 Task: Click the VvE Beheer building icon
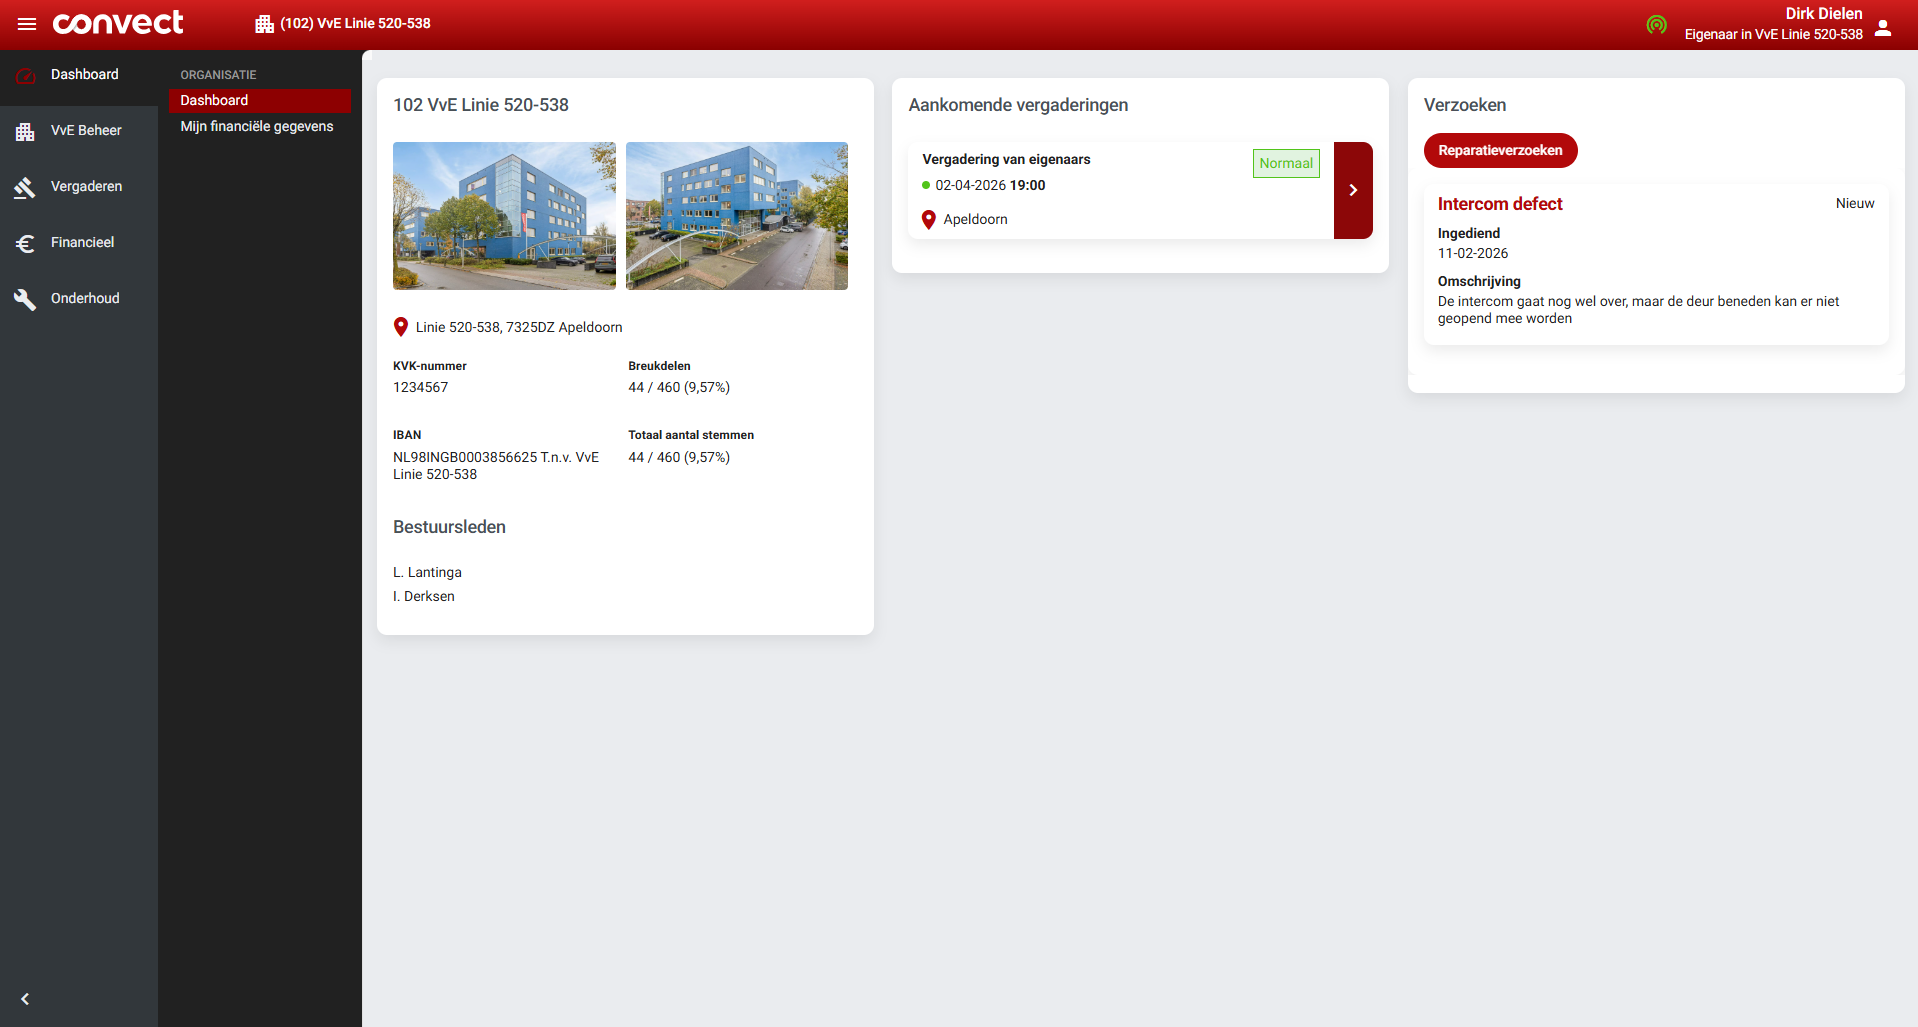click(25, 131)
